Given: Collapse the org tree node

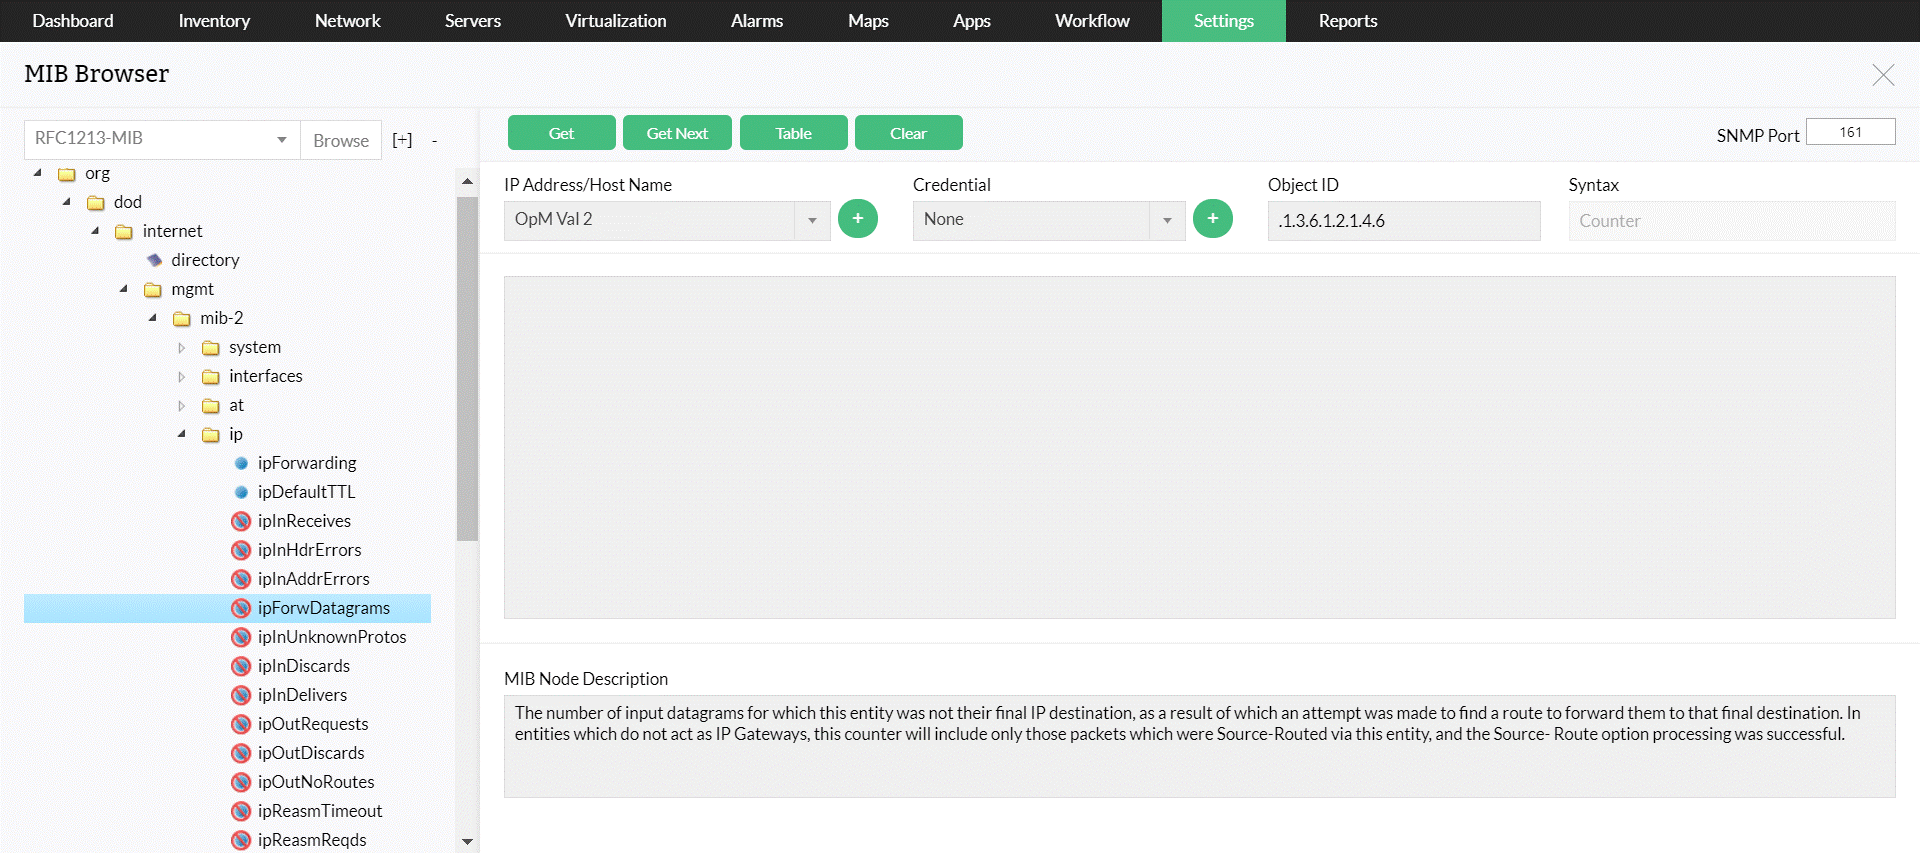Looking at the screenshot, I should click(x=38, y=173).
